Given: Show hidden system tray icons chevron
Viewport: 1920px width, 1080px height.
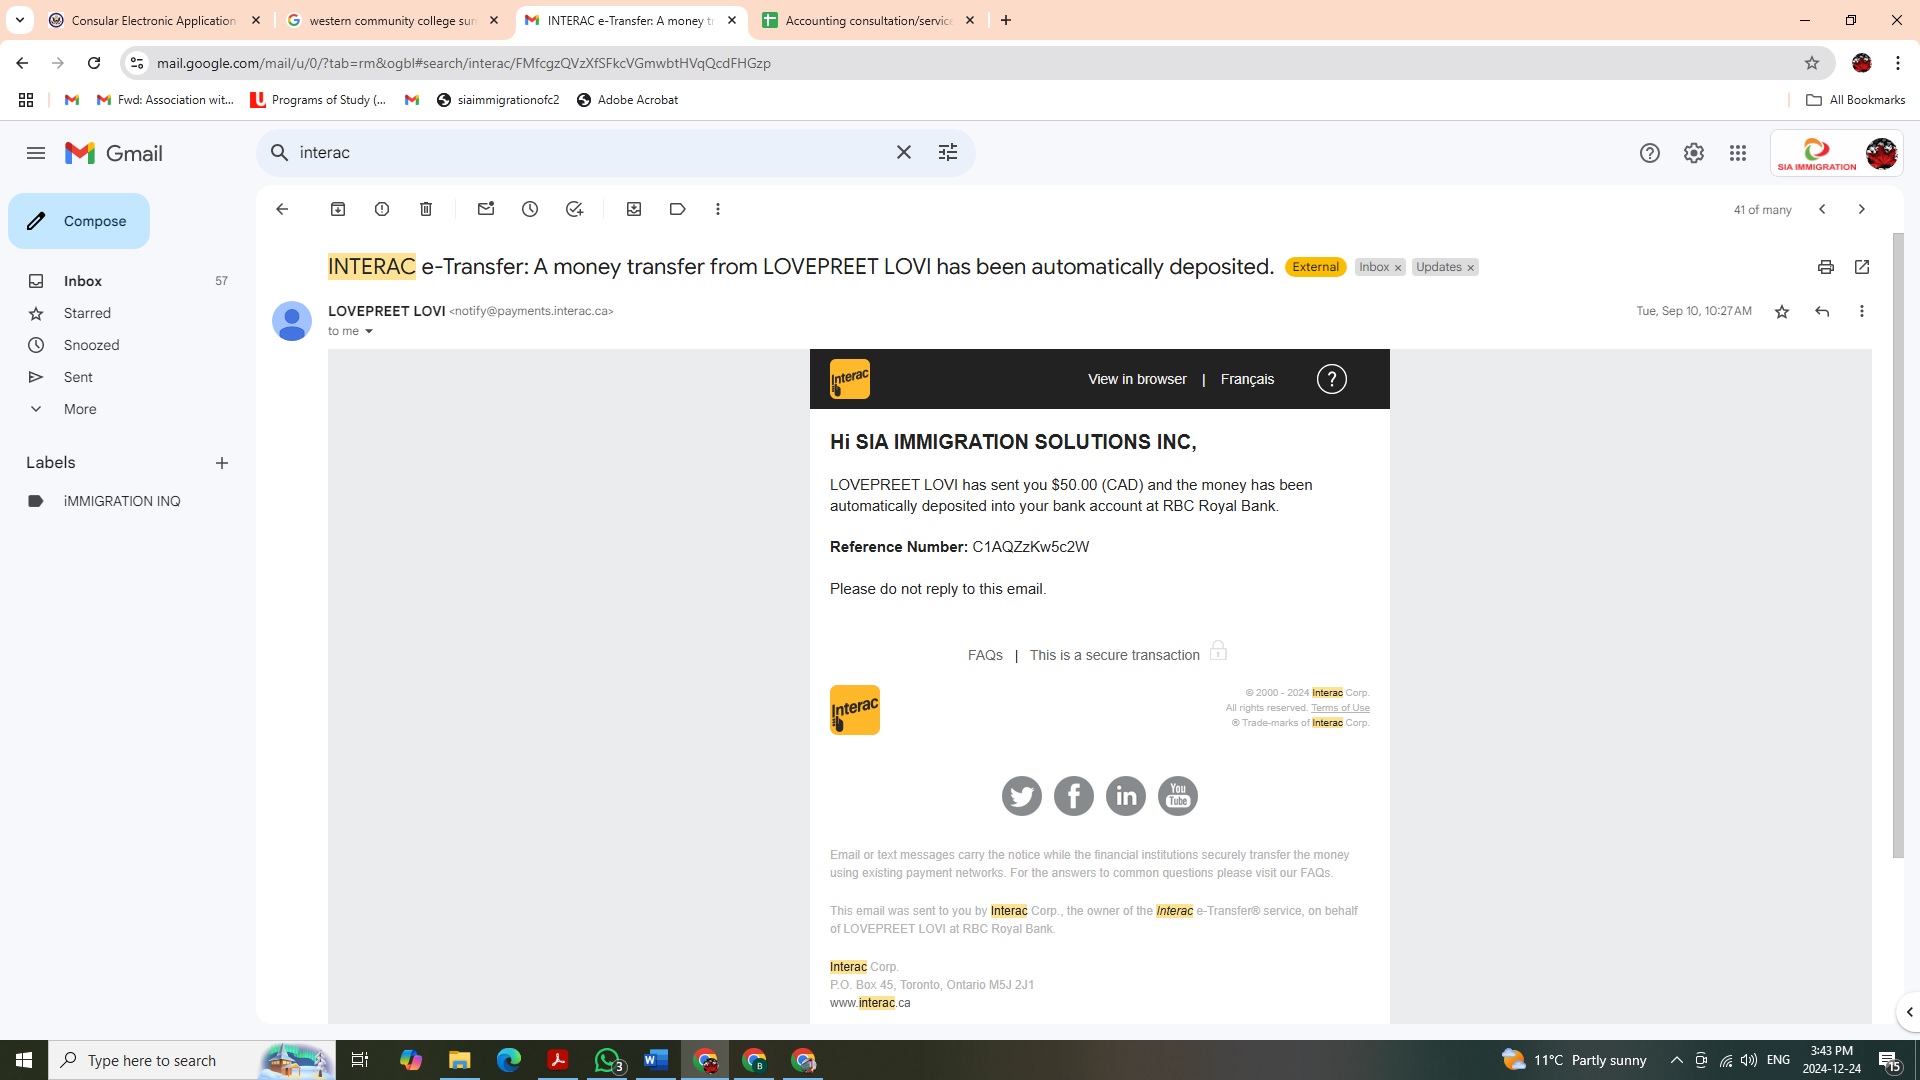Looking at the screenshot, I should point(1677,1060).
